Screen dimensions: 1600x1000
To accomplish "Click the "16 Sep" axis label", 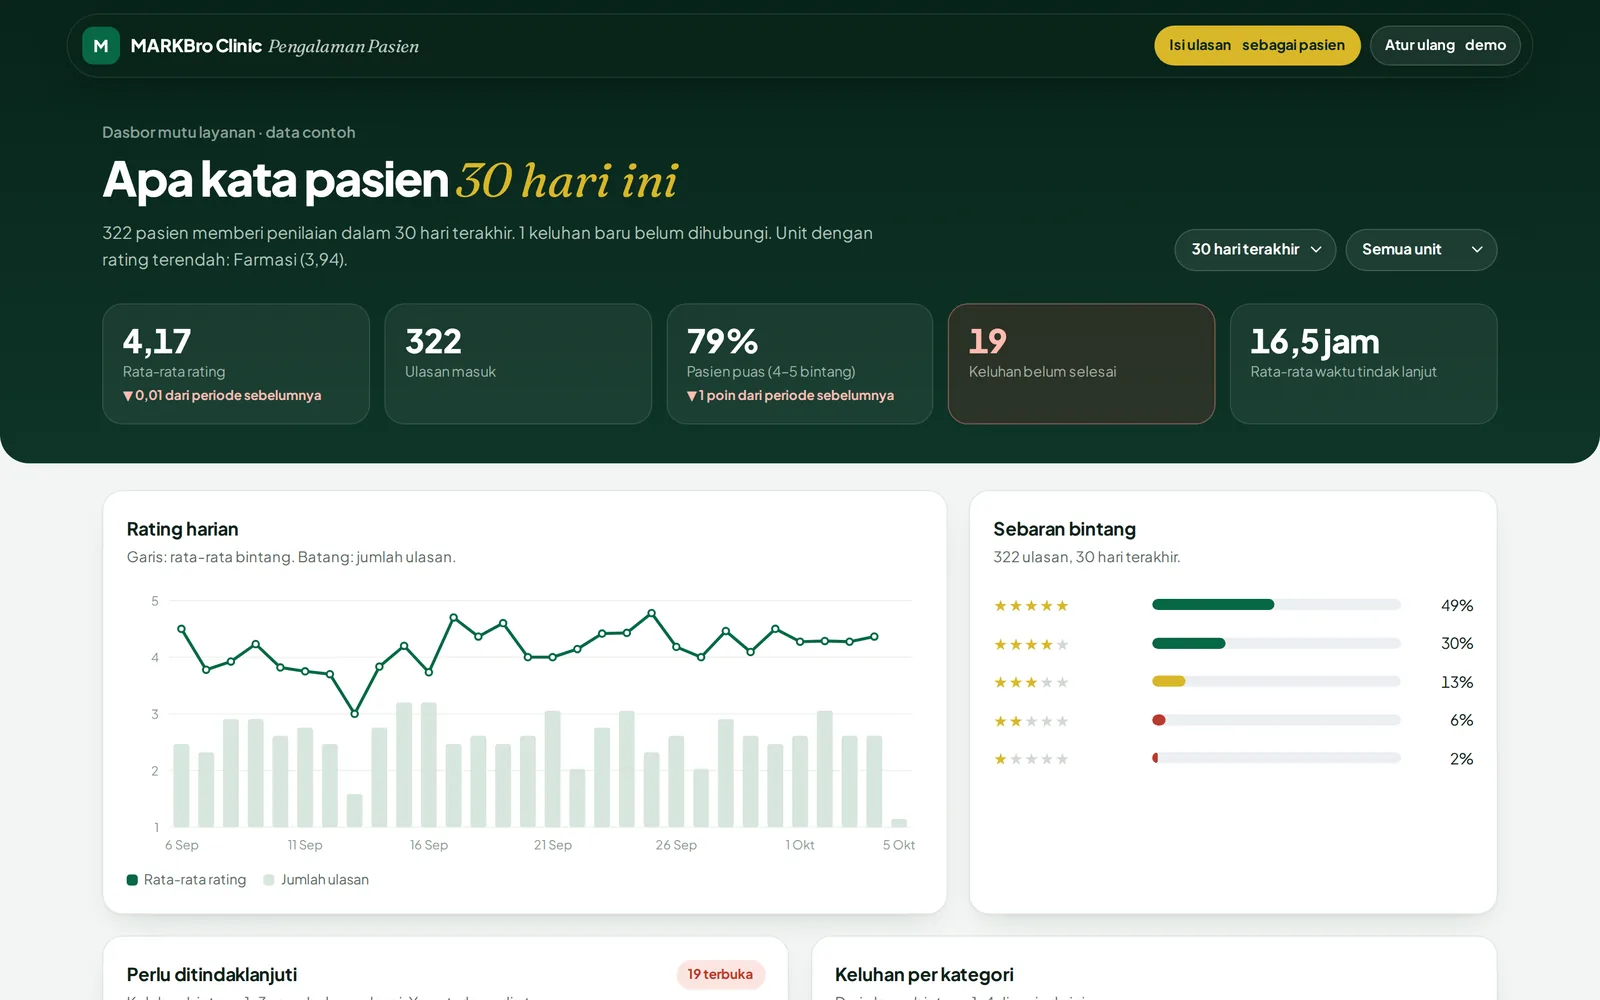I will (429, 846).
